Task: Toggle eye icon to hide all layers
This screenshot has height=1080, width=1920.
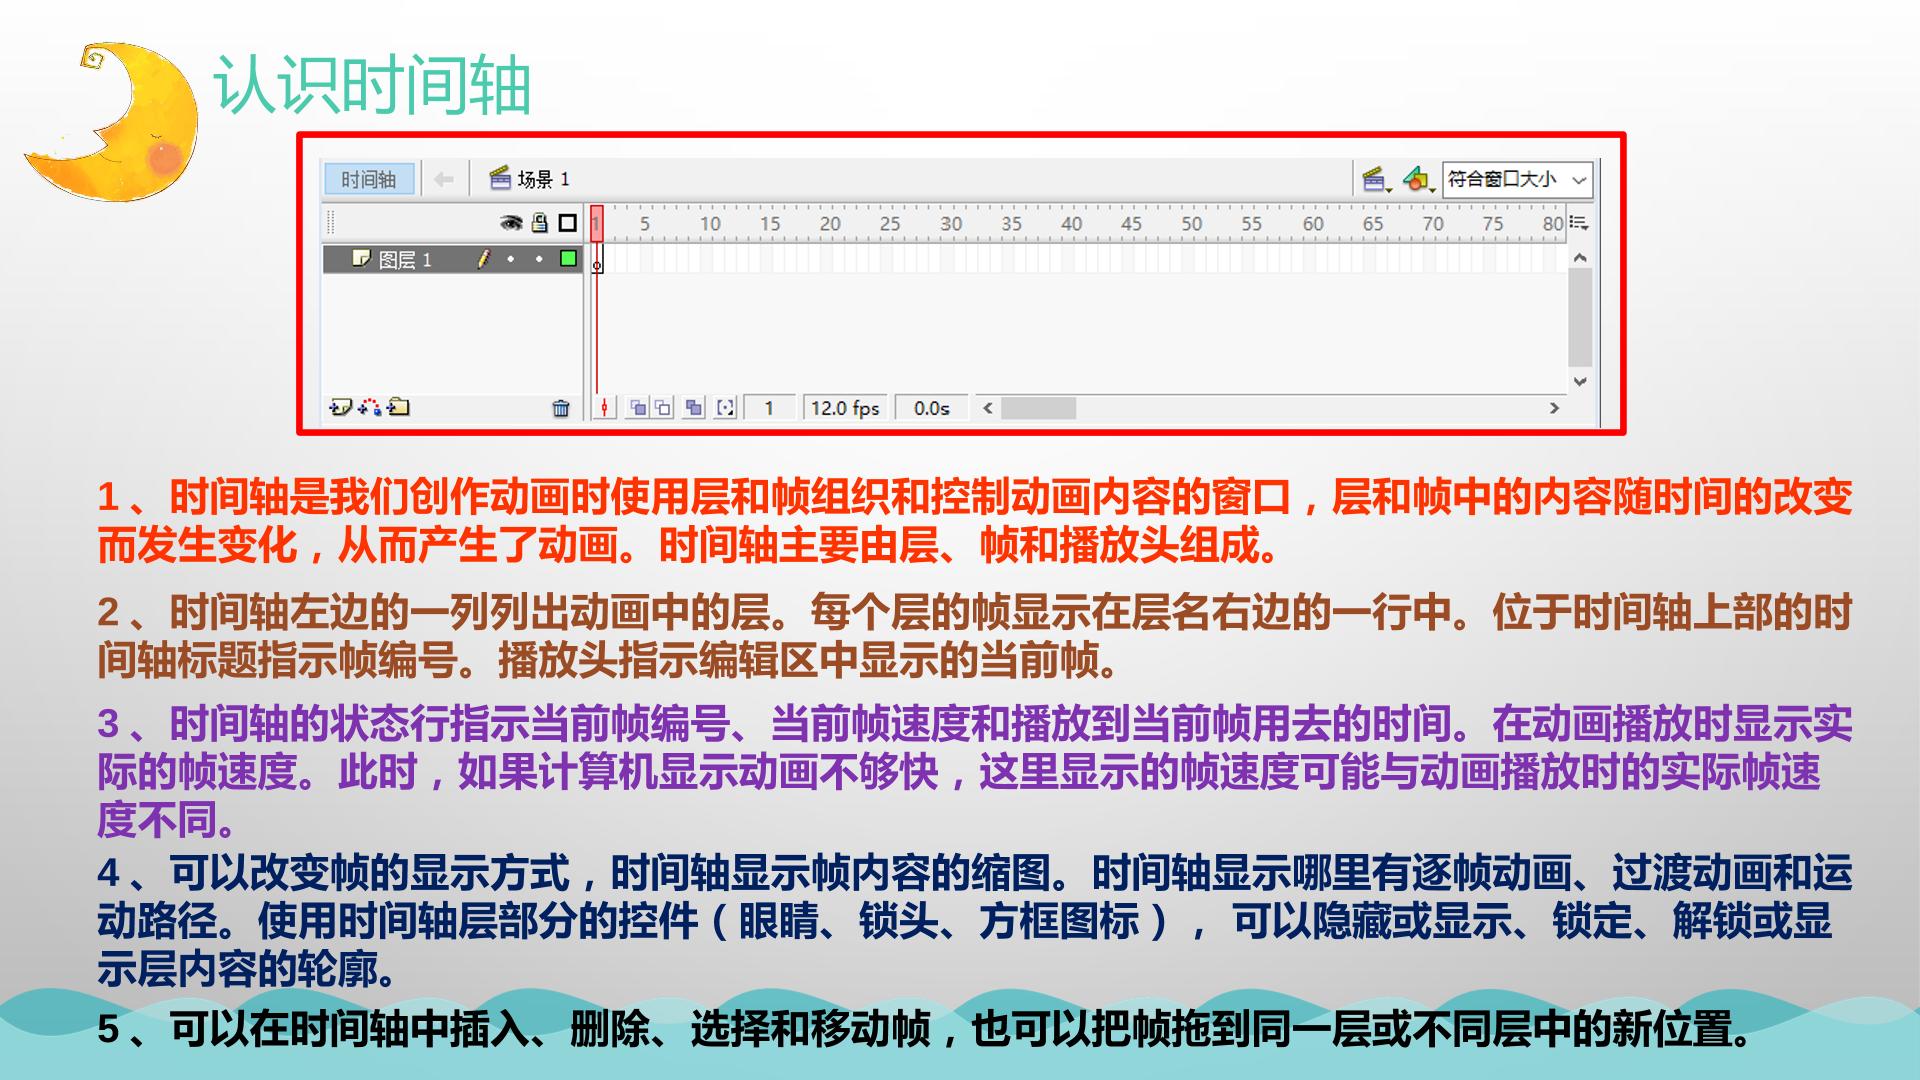Action: (x=511, y=223)
